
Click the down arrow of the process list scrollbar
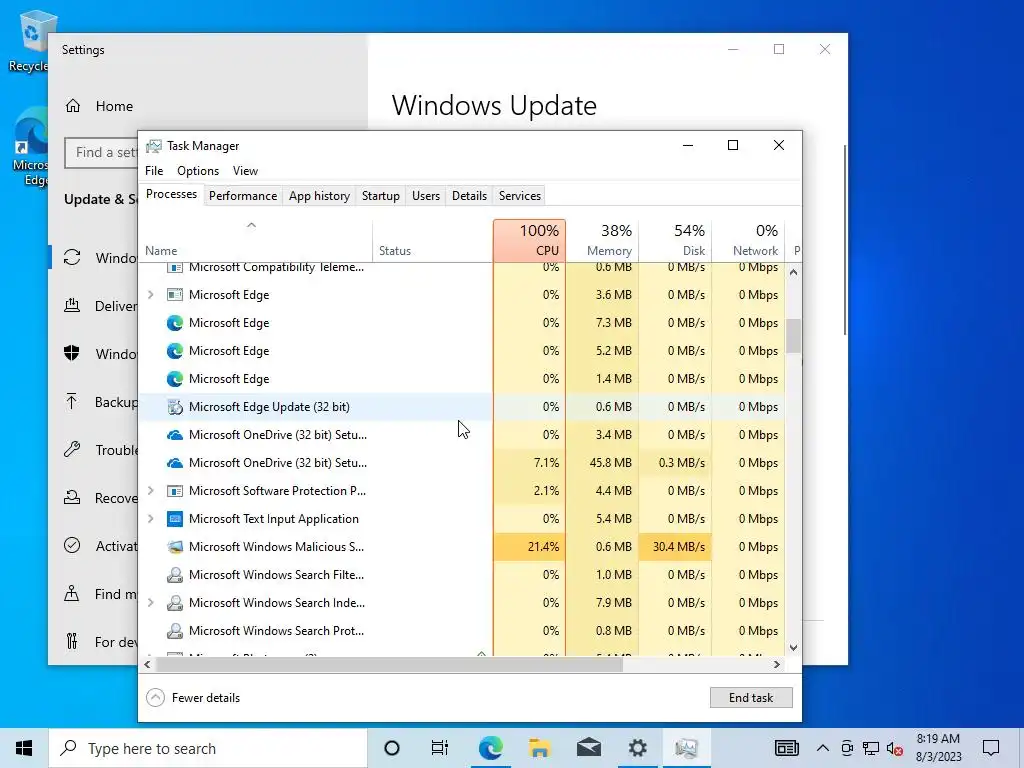(x=793, y=648)
